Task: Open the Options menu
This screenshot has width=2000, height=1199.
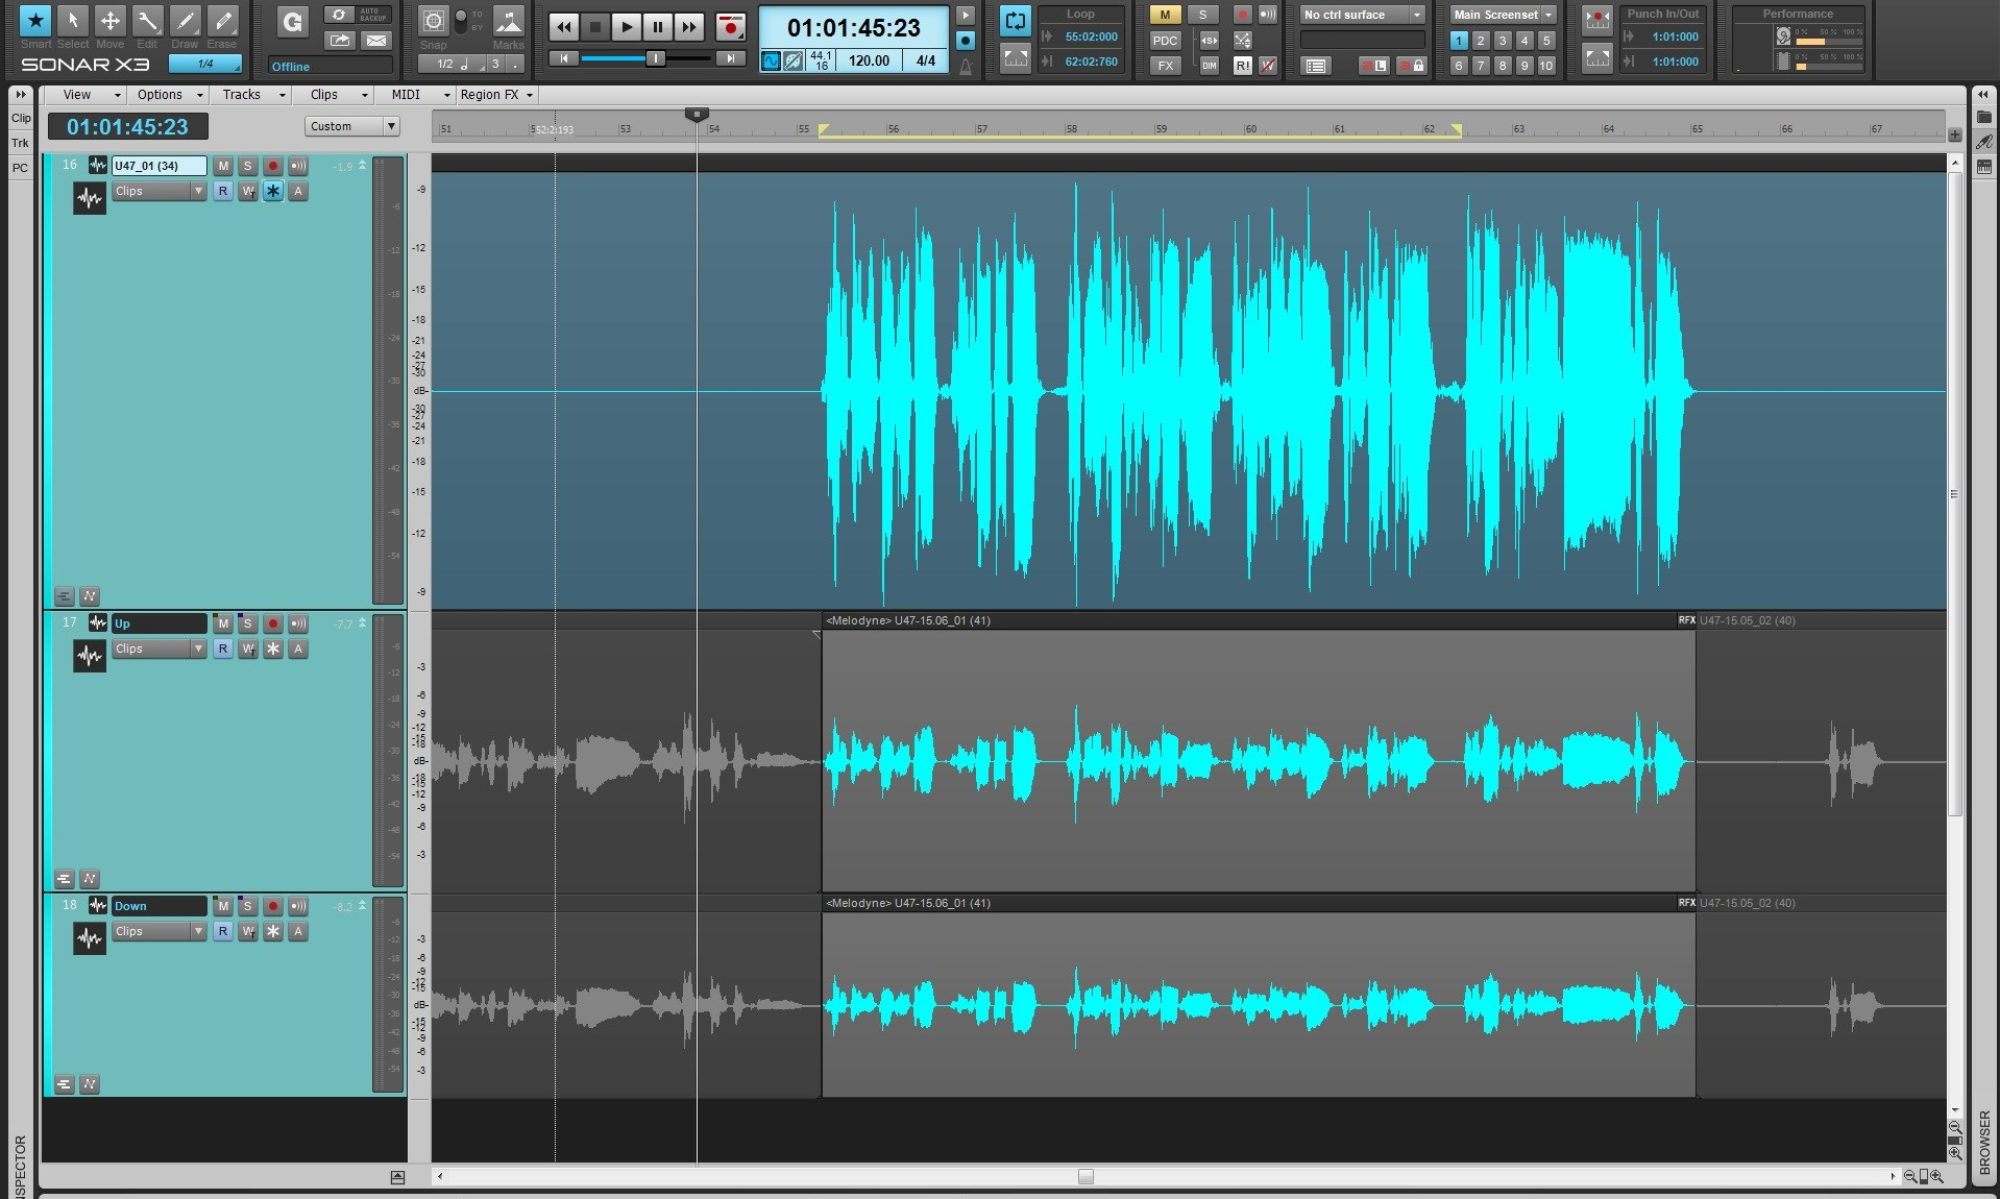Action: click(x=169, y=95)
